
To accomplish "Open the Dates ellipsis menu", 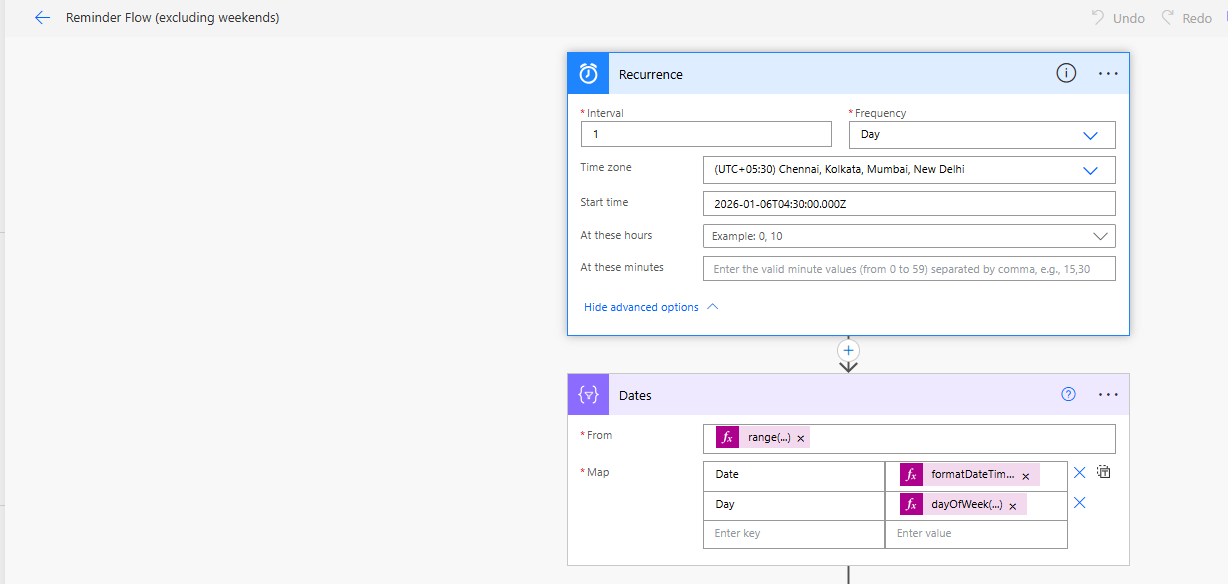I will click(x=1108, y=394).
